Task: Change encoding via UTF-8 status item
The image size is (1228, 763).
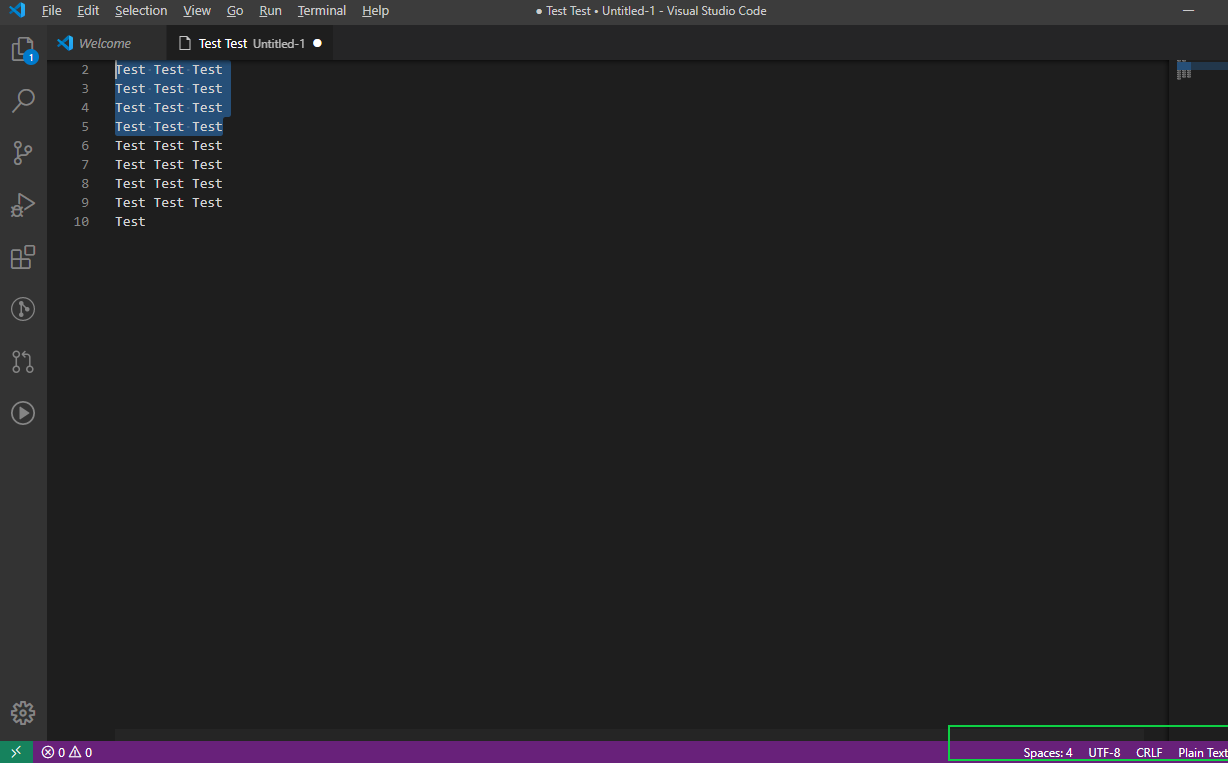Action: [x=1104, y=752]
